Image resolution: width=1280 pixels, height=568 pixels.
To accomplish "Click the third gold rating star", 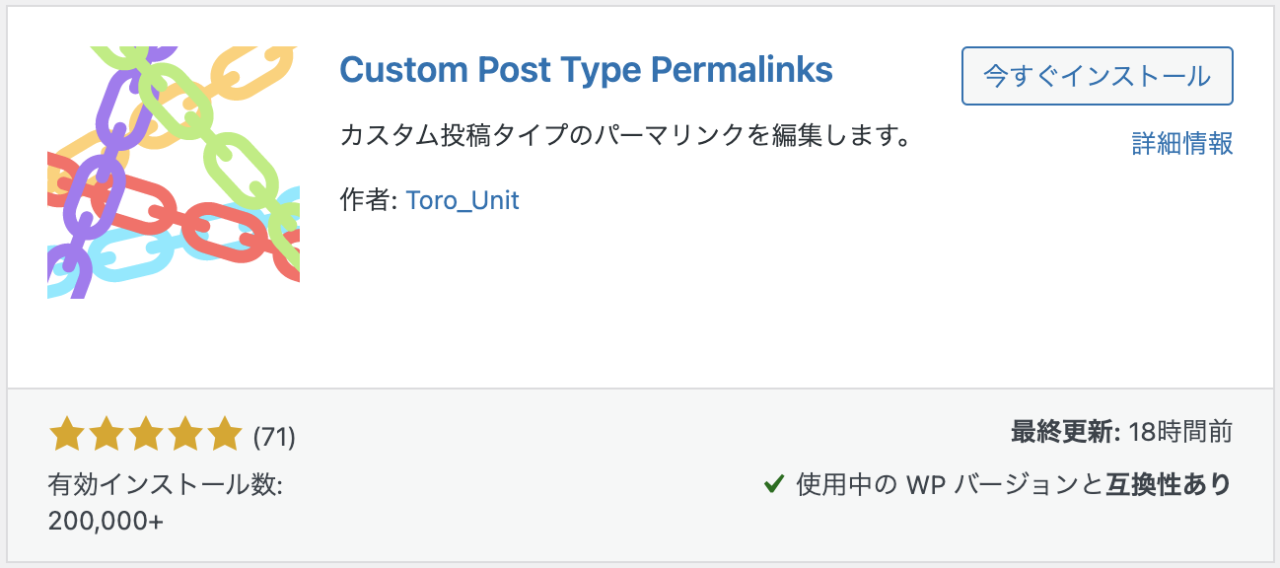I will click(145, 435).
